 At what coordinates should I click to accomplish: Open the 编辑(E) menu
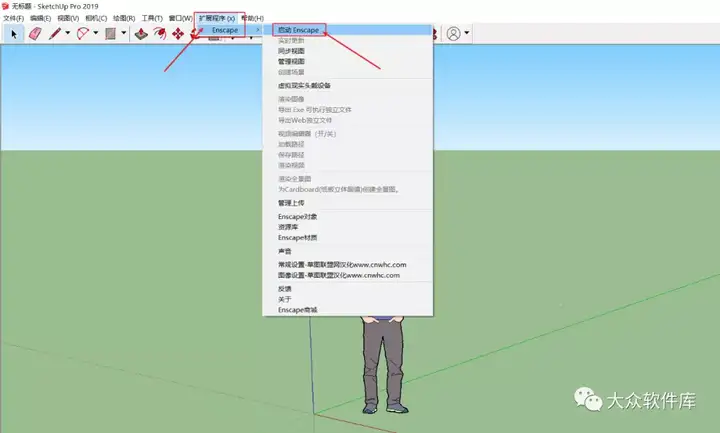[40, 18]
